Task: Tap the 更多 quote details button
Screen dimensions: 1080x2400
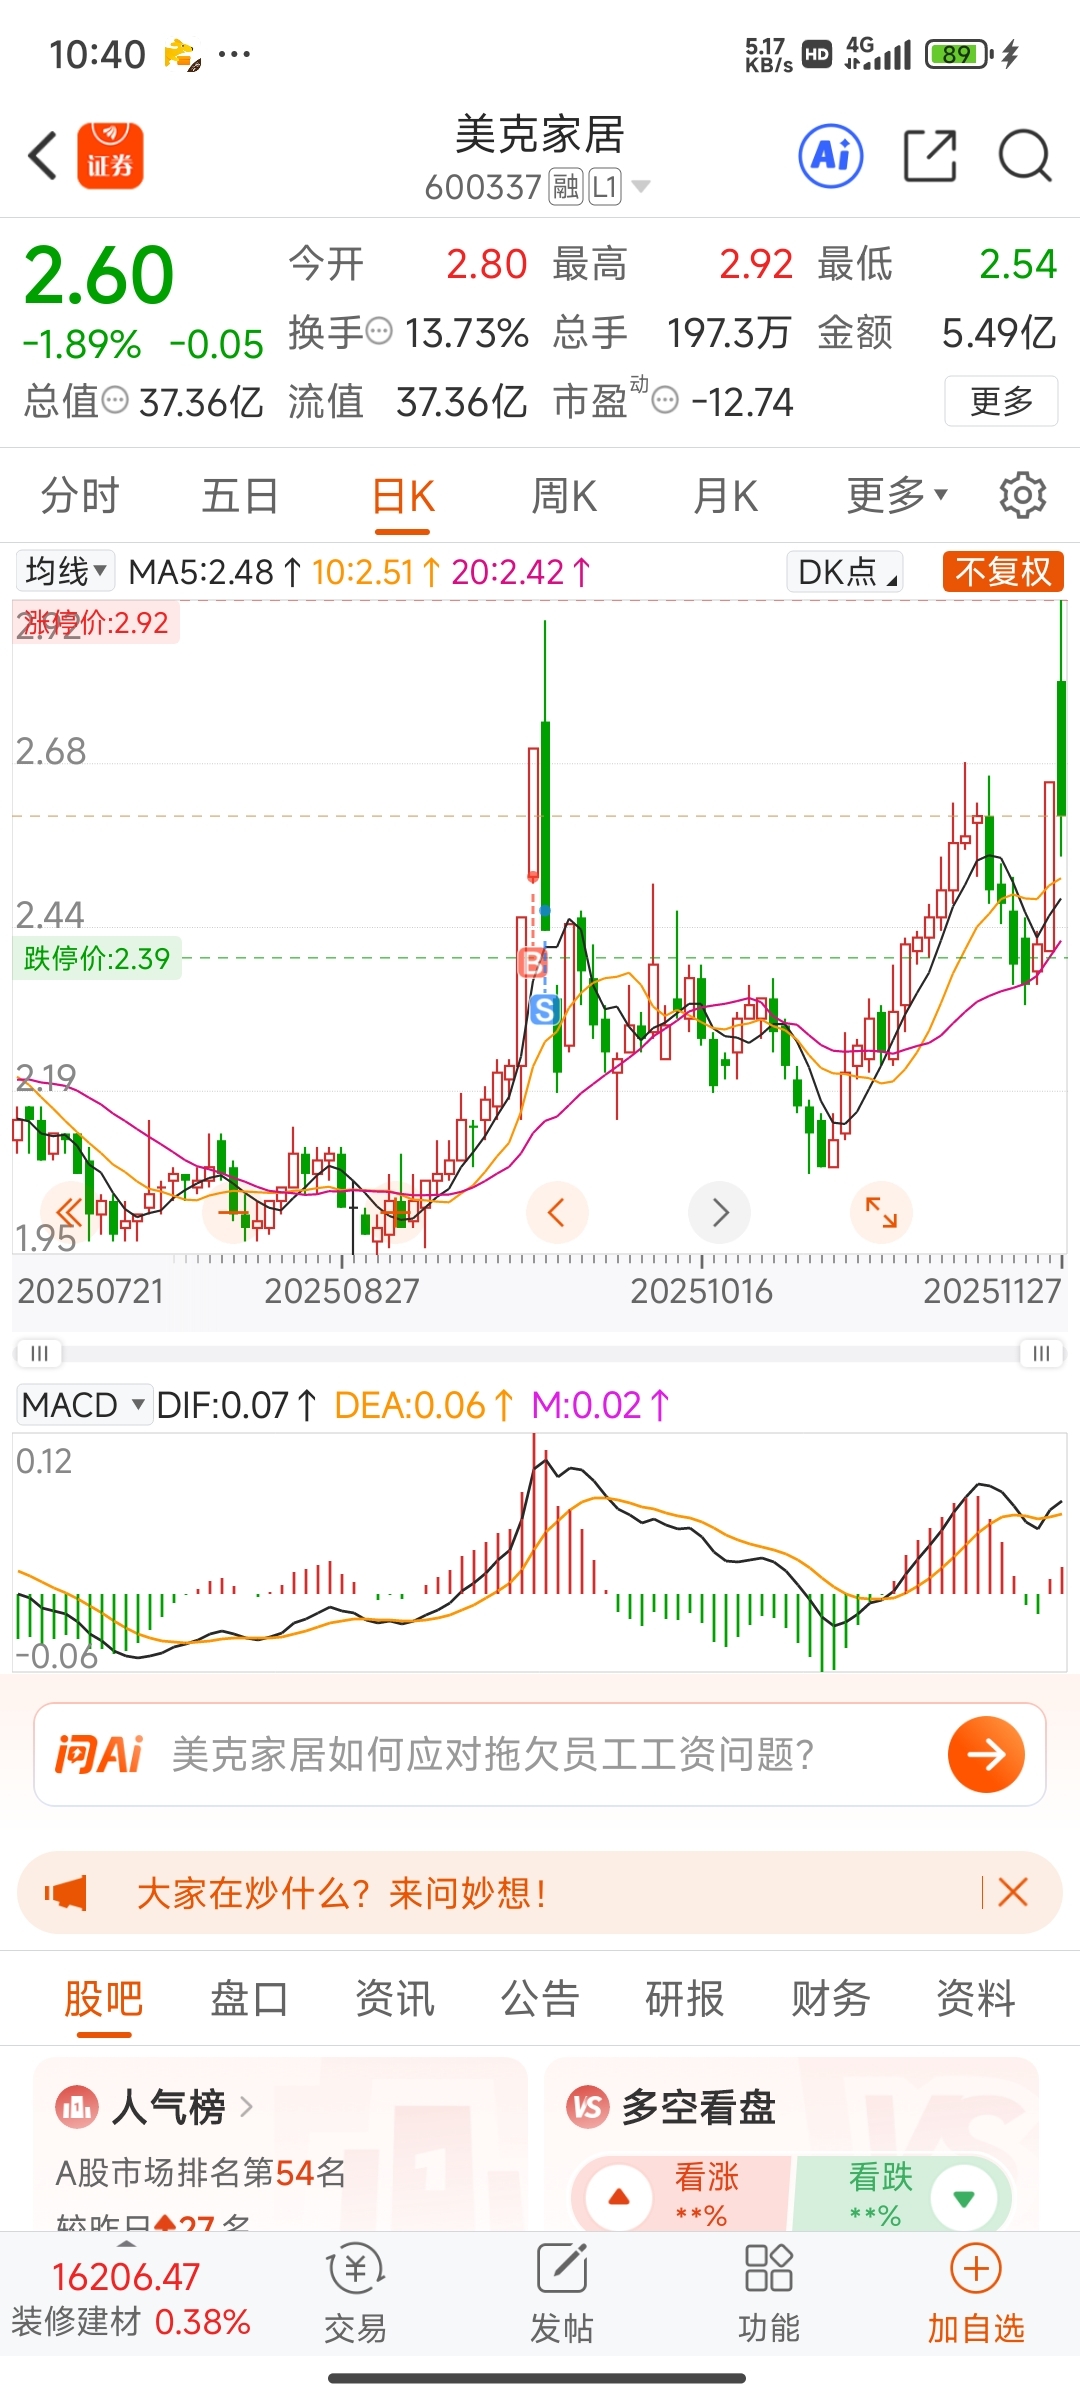Action: click(x=1001, y=401)
